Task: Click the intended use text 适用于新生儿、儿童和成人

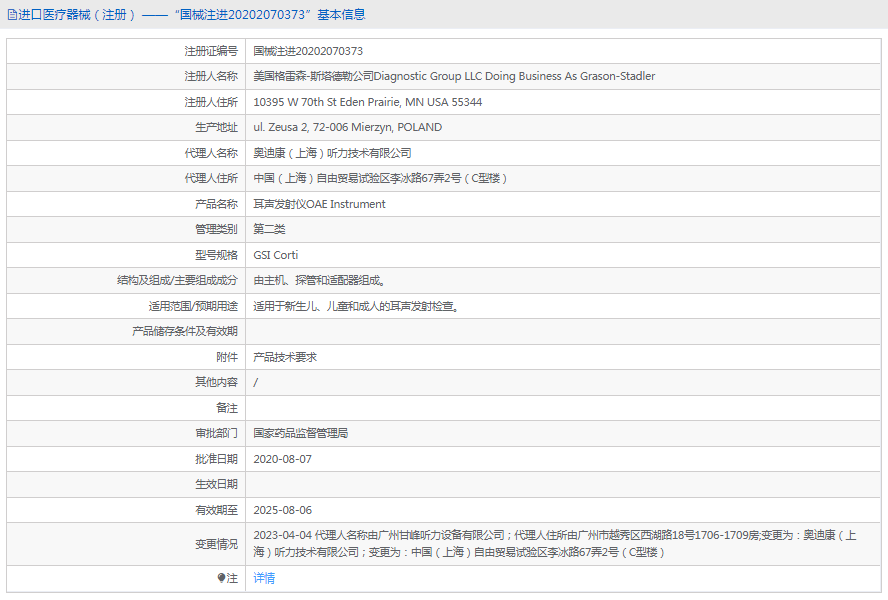Action: coord(356,306)
